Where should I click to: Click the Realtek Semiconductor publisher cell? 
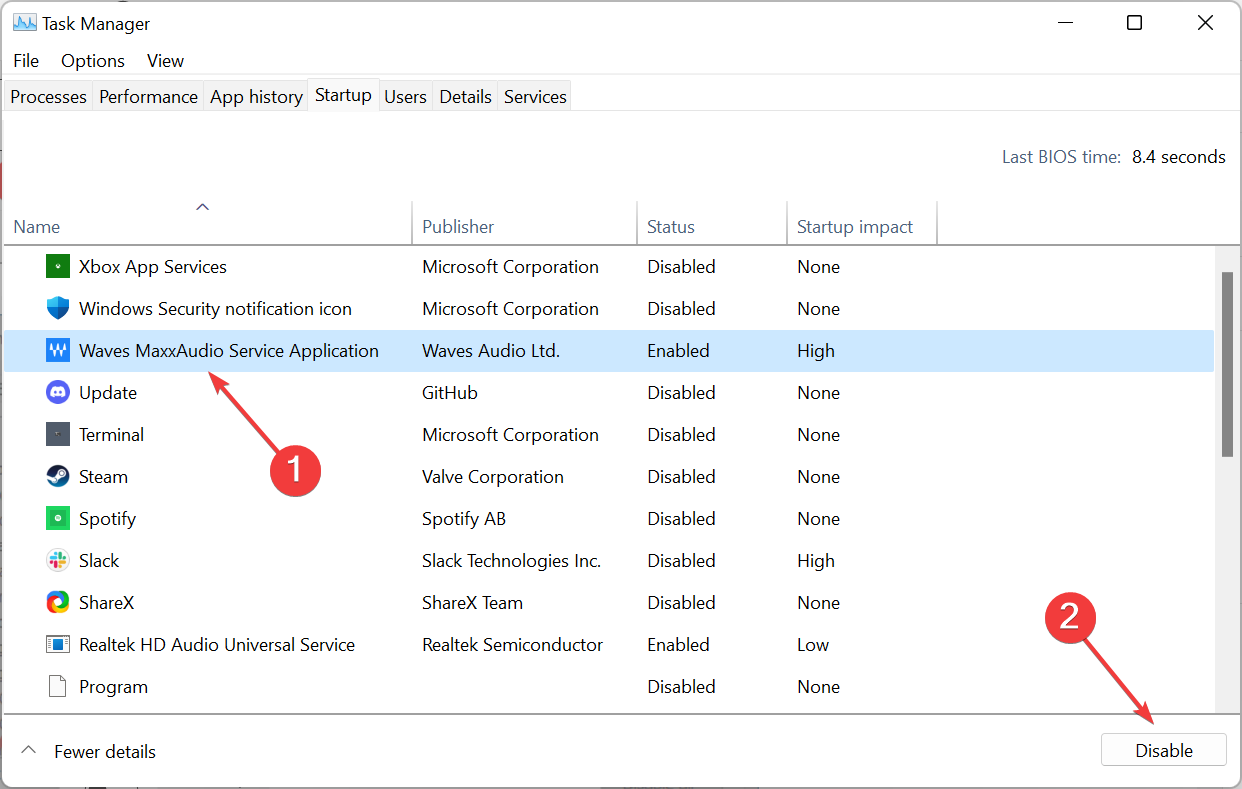click(x=512, y=645)
